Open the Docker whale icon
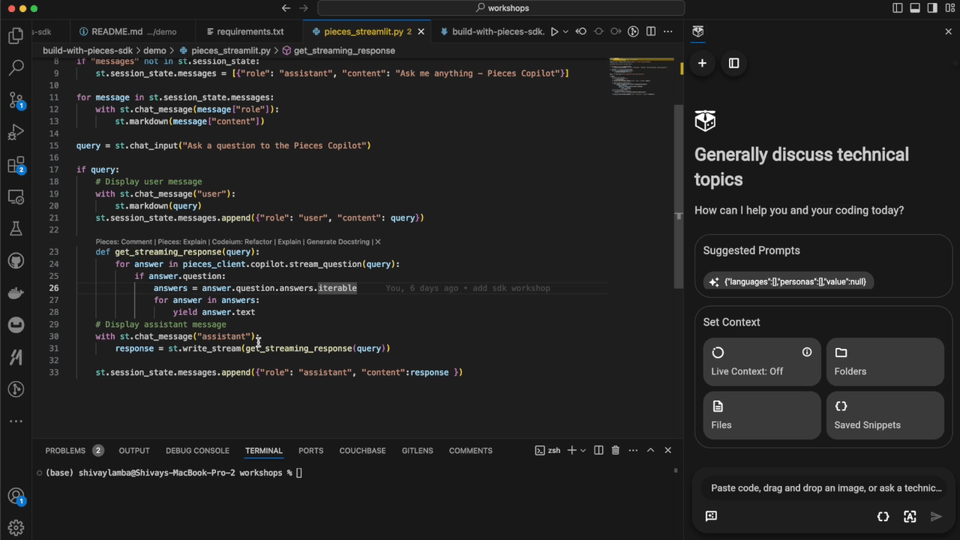The width and height of the screenshot is (960, 540). click(x=16, y=293)
